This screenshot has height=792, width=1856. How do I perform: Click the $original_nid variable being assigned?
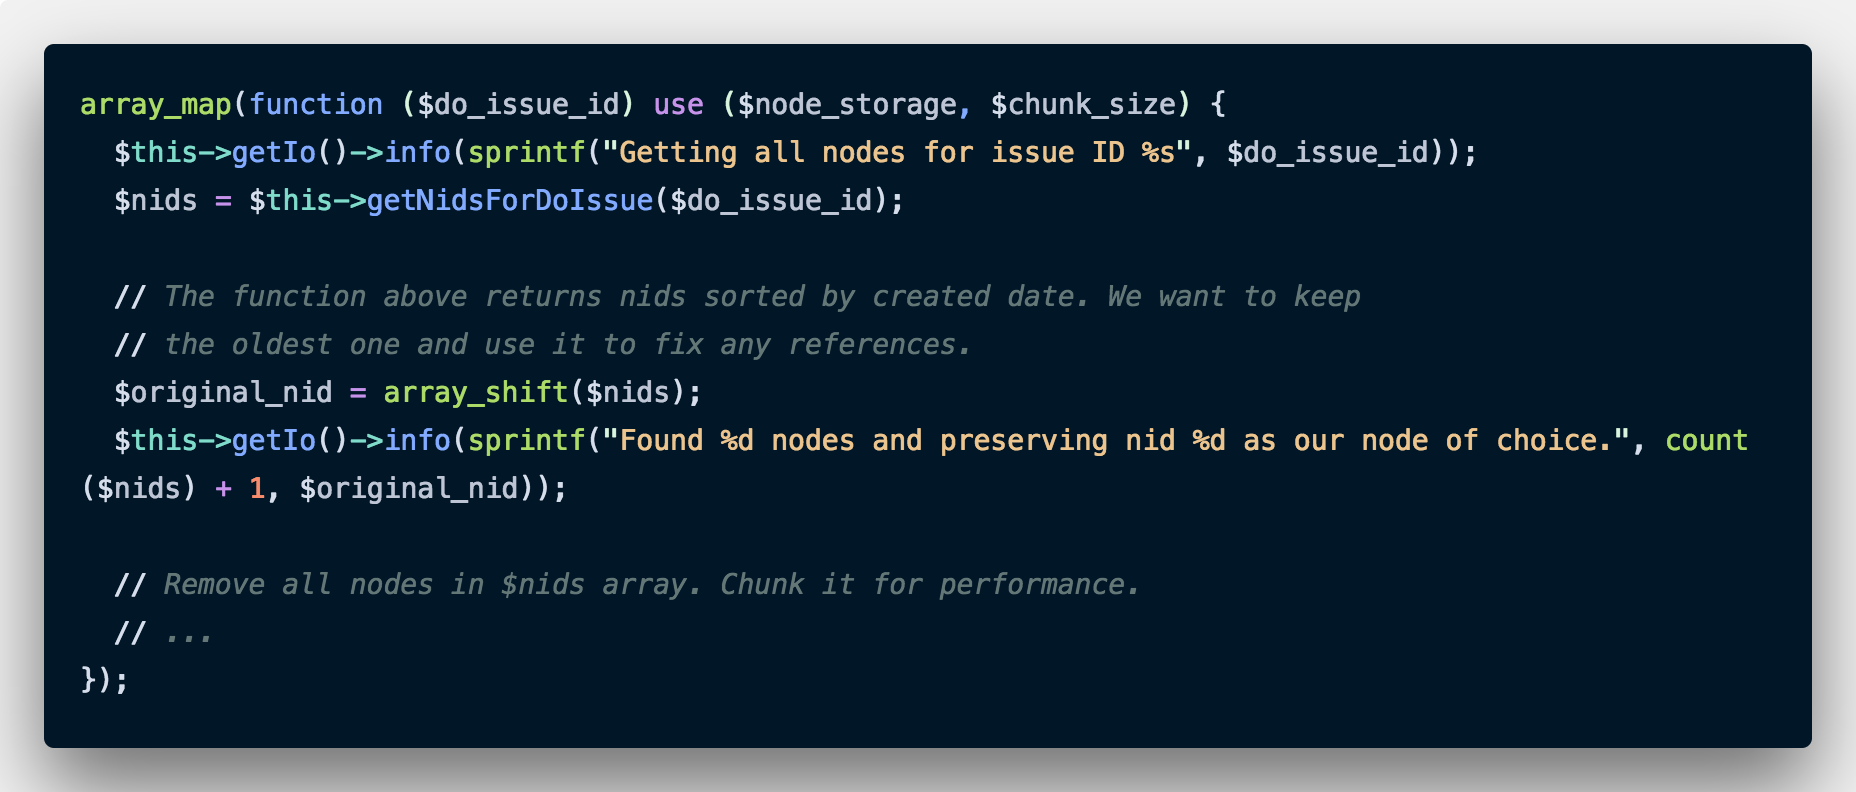(x=223, y=392)
